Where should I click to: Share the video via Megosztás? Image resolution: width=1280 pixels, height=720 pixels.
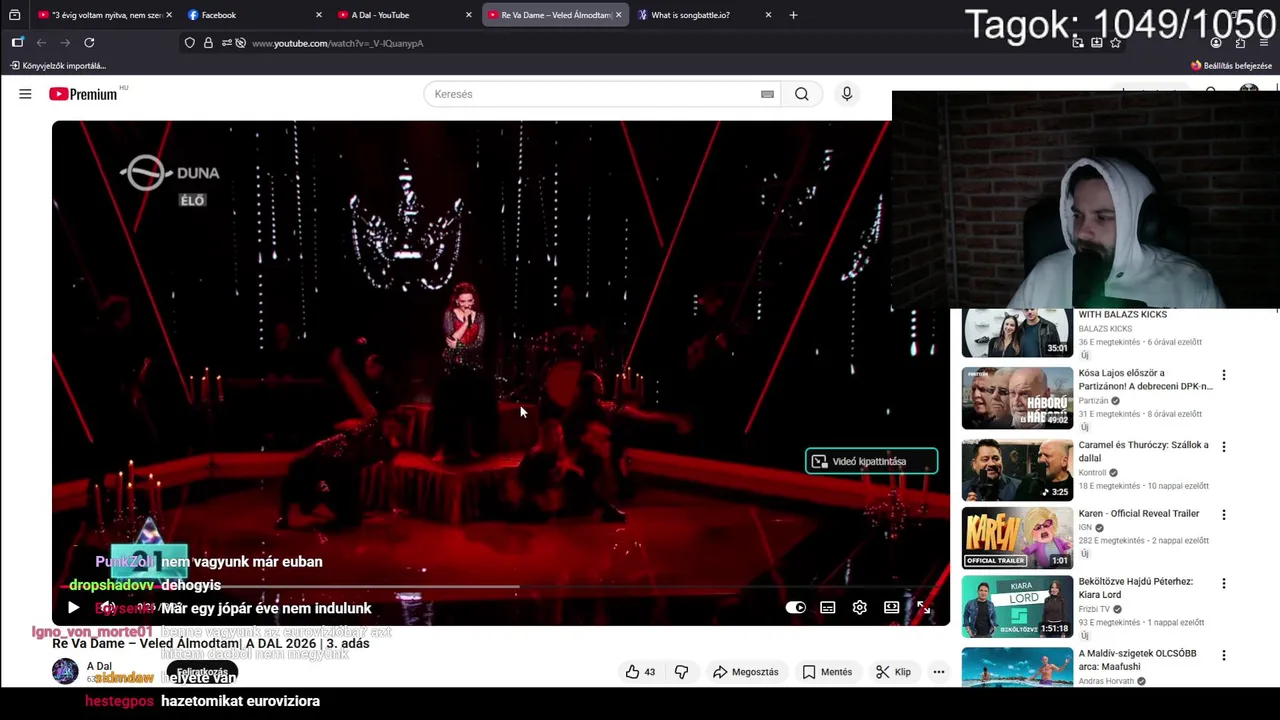[746, 672]
